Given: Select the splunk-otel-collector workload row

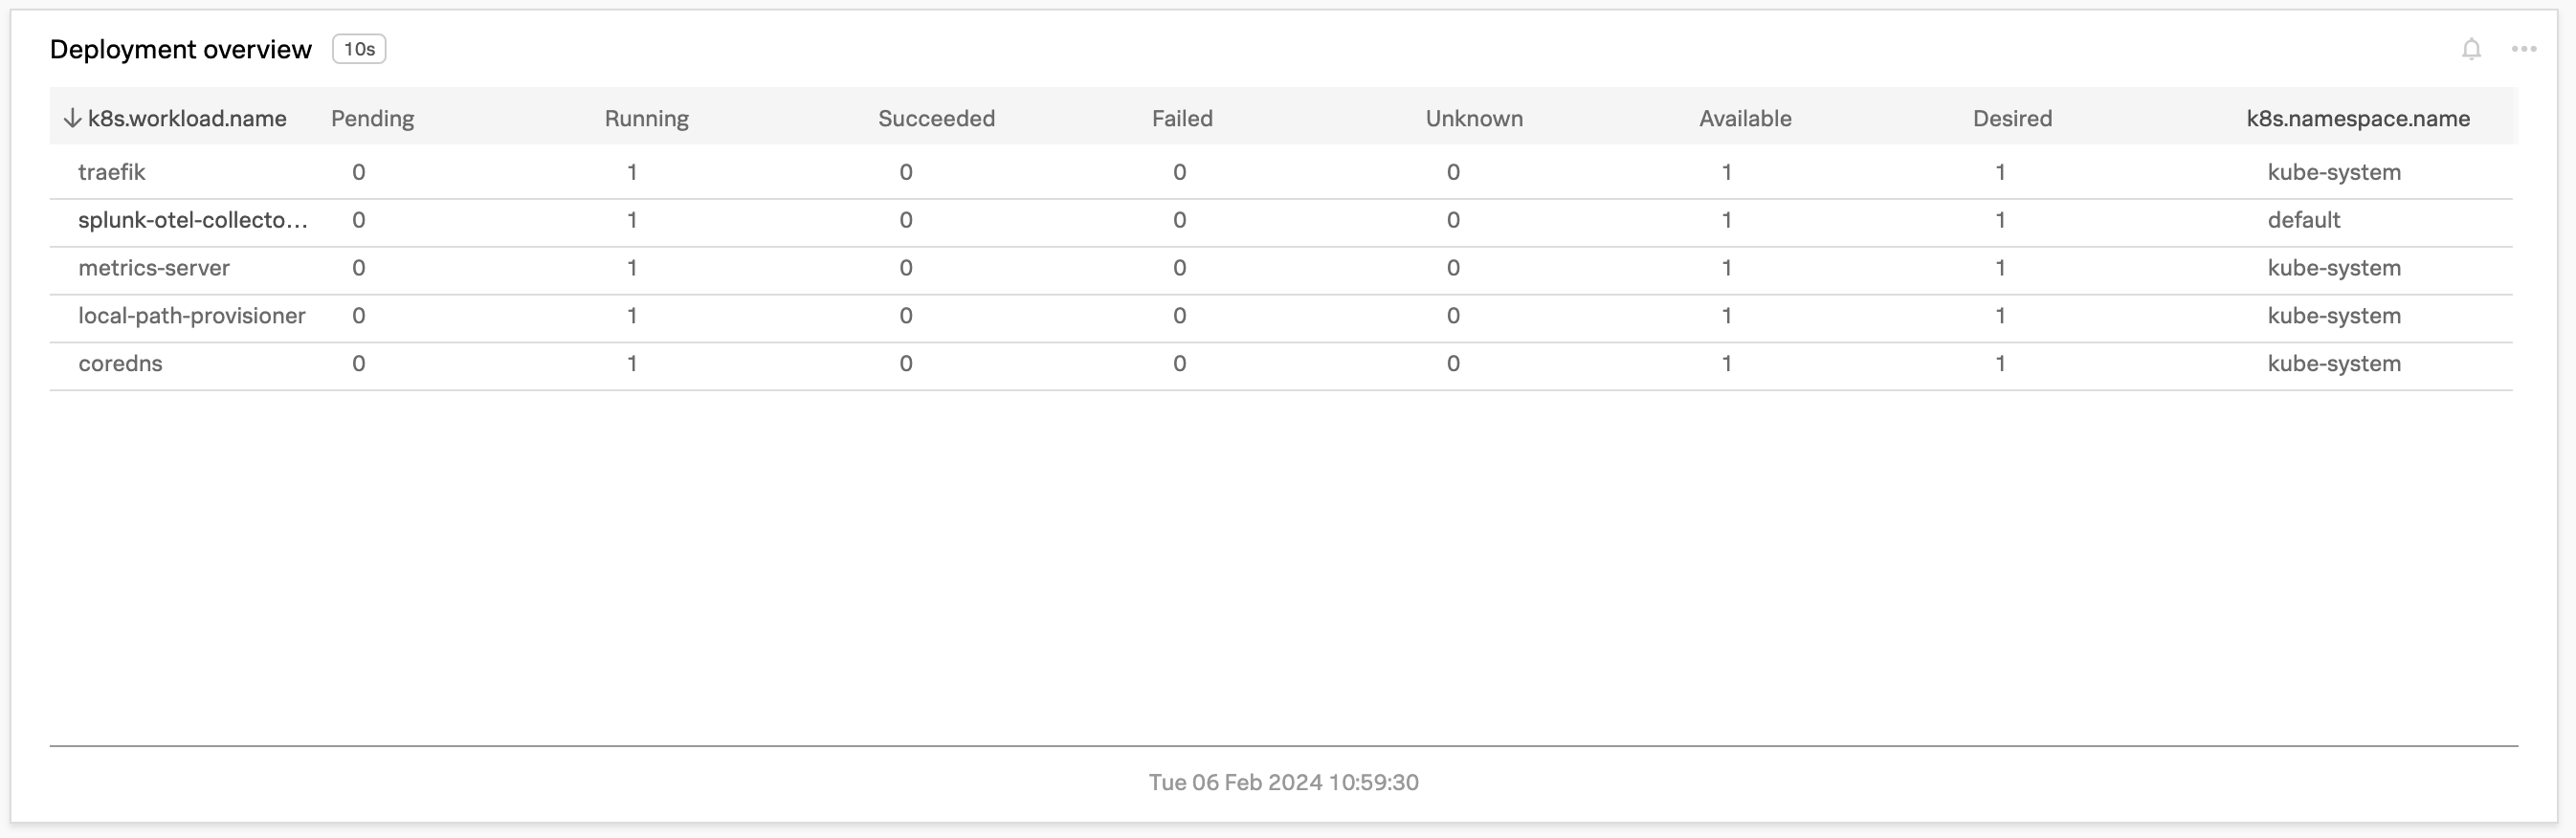Looking at the screenshot, I should pyautogui.click(x=194, y=220).
